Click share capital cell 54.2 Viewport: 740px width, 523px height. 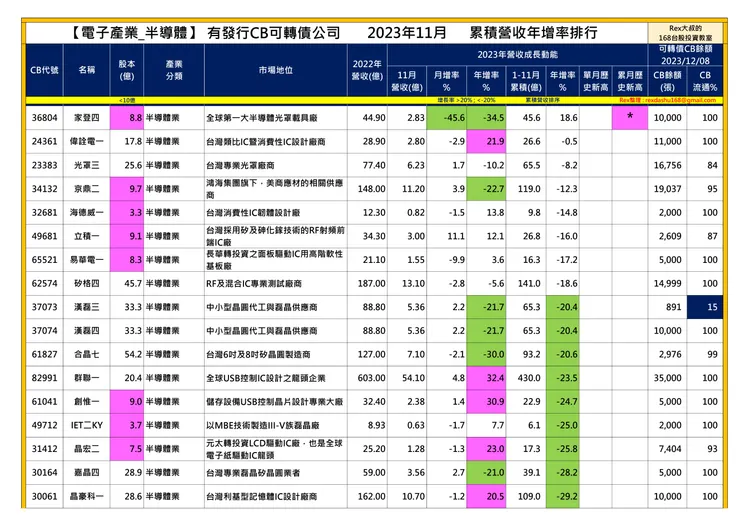click(x=126, y=354)
